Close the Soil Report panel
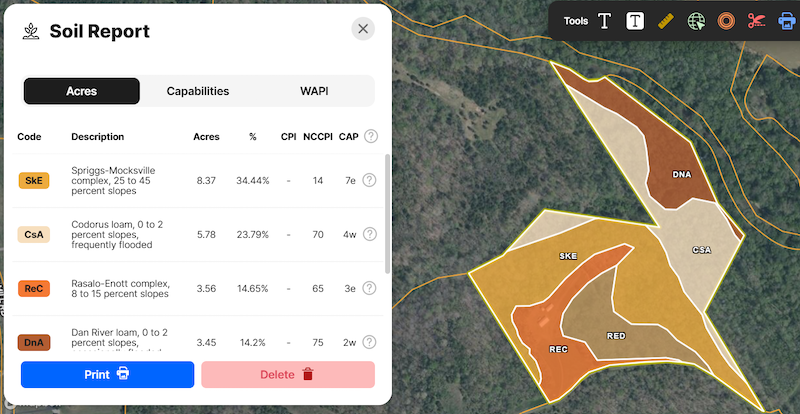This screenshot has width=800, height=414. point(363,29)
